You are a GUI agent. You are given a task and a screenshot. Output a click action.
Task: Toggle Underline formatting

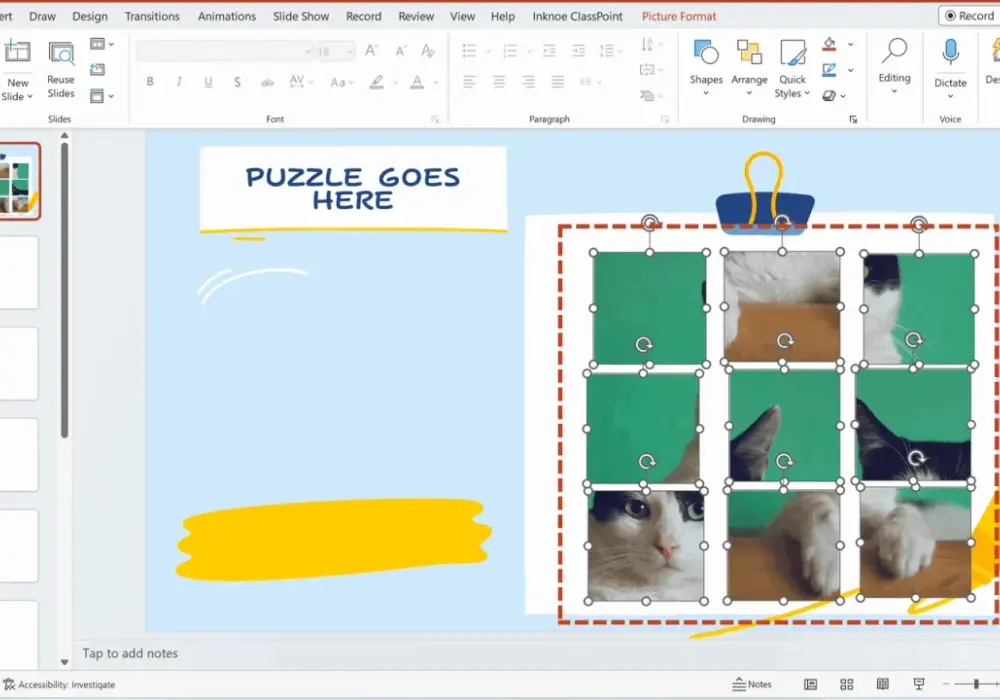pos(208,82)
